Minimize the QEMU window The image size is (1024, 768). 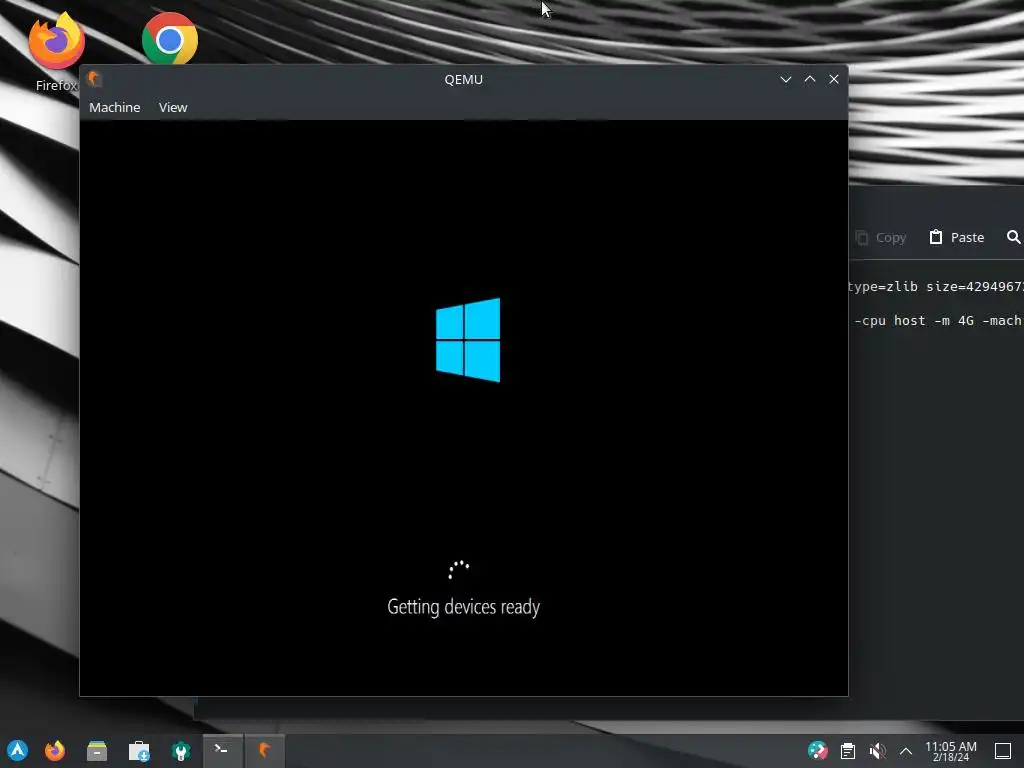[x=786, y=79]
